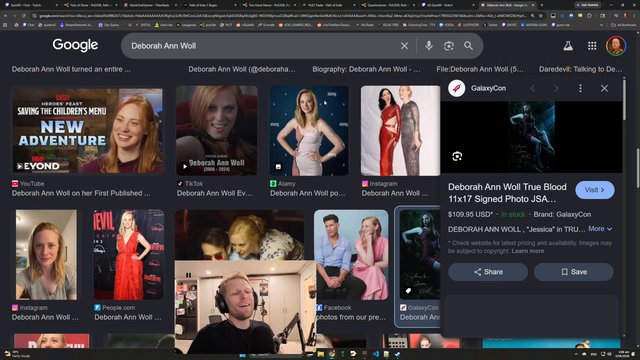This screenshot has width=640, height=360.
Task: Close the GalaxyCon image preview panel
Action: (604, 88)
